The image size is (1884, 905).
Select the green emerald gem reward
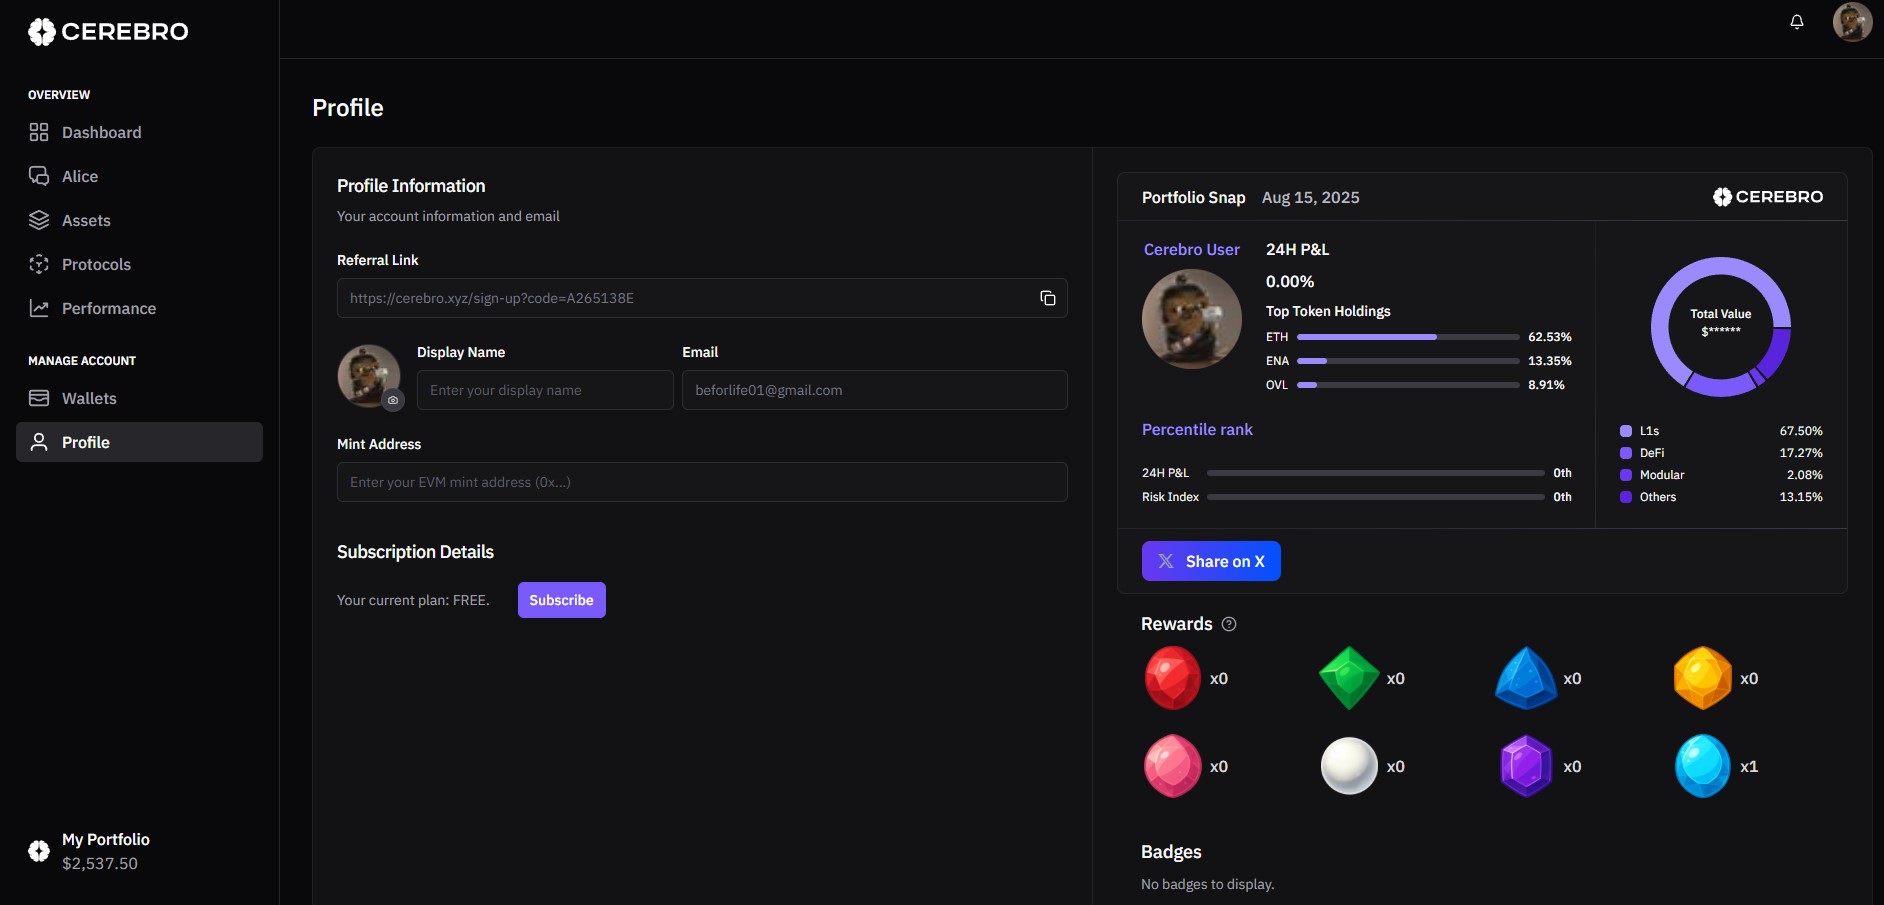[x=1349, y=678]
